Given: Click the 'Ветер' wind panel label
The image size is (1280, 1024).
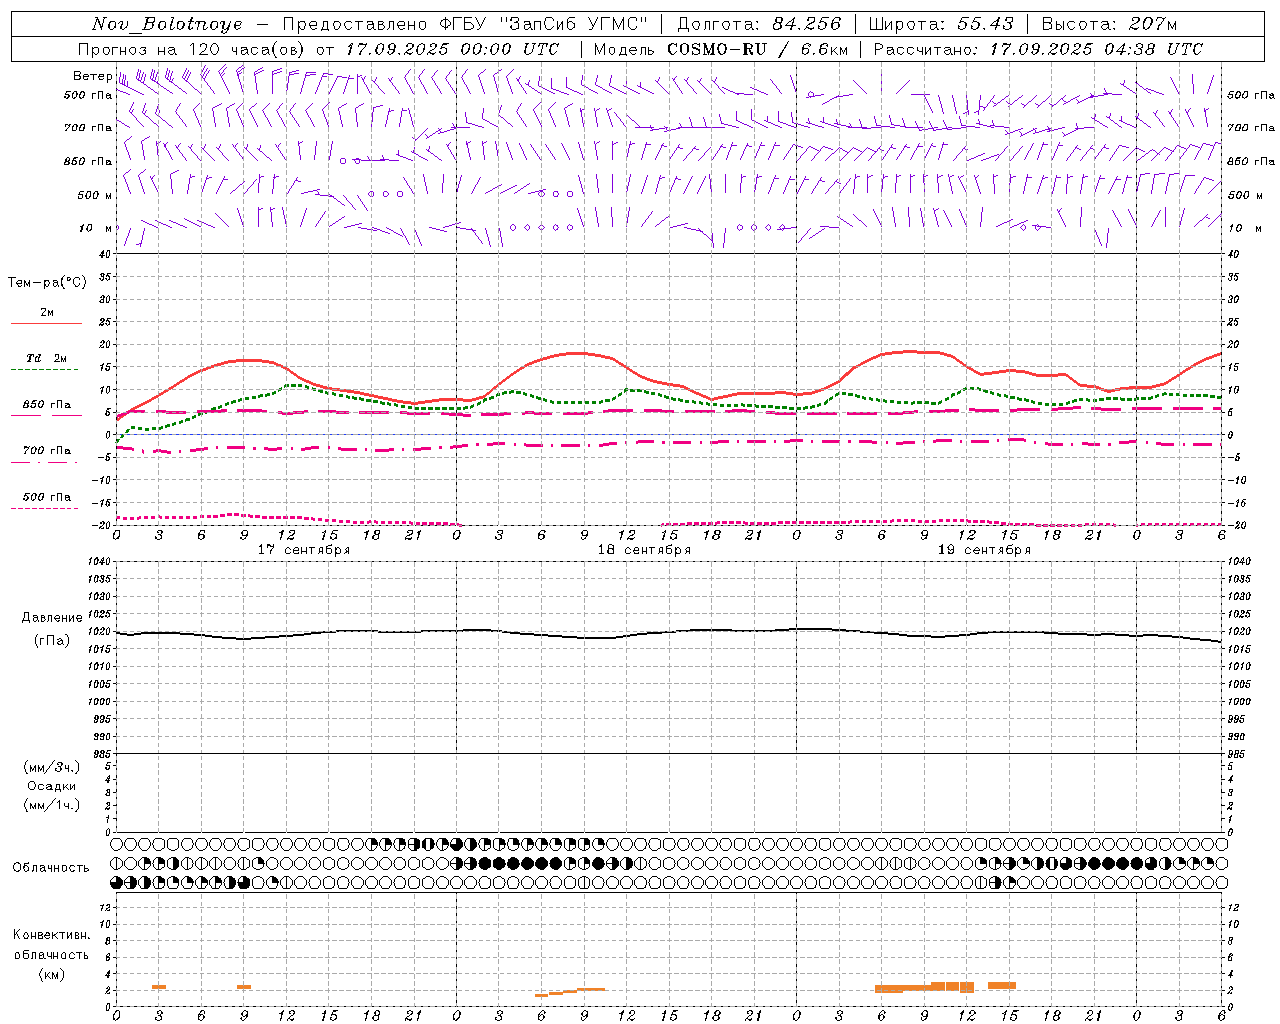Looking at the screenshot, I should tap(92, 76).
